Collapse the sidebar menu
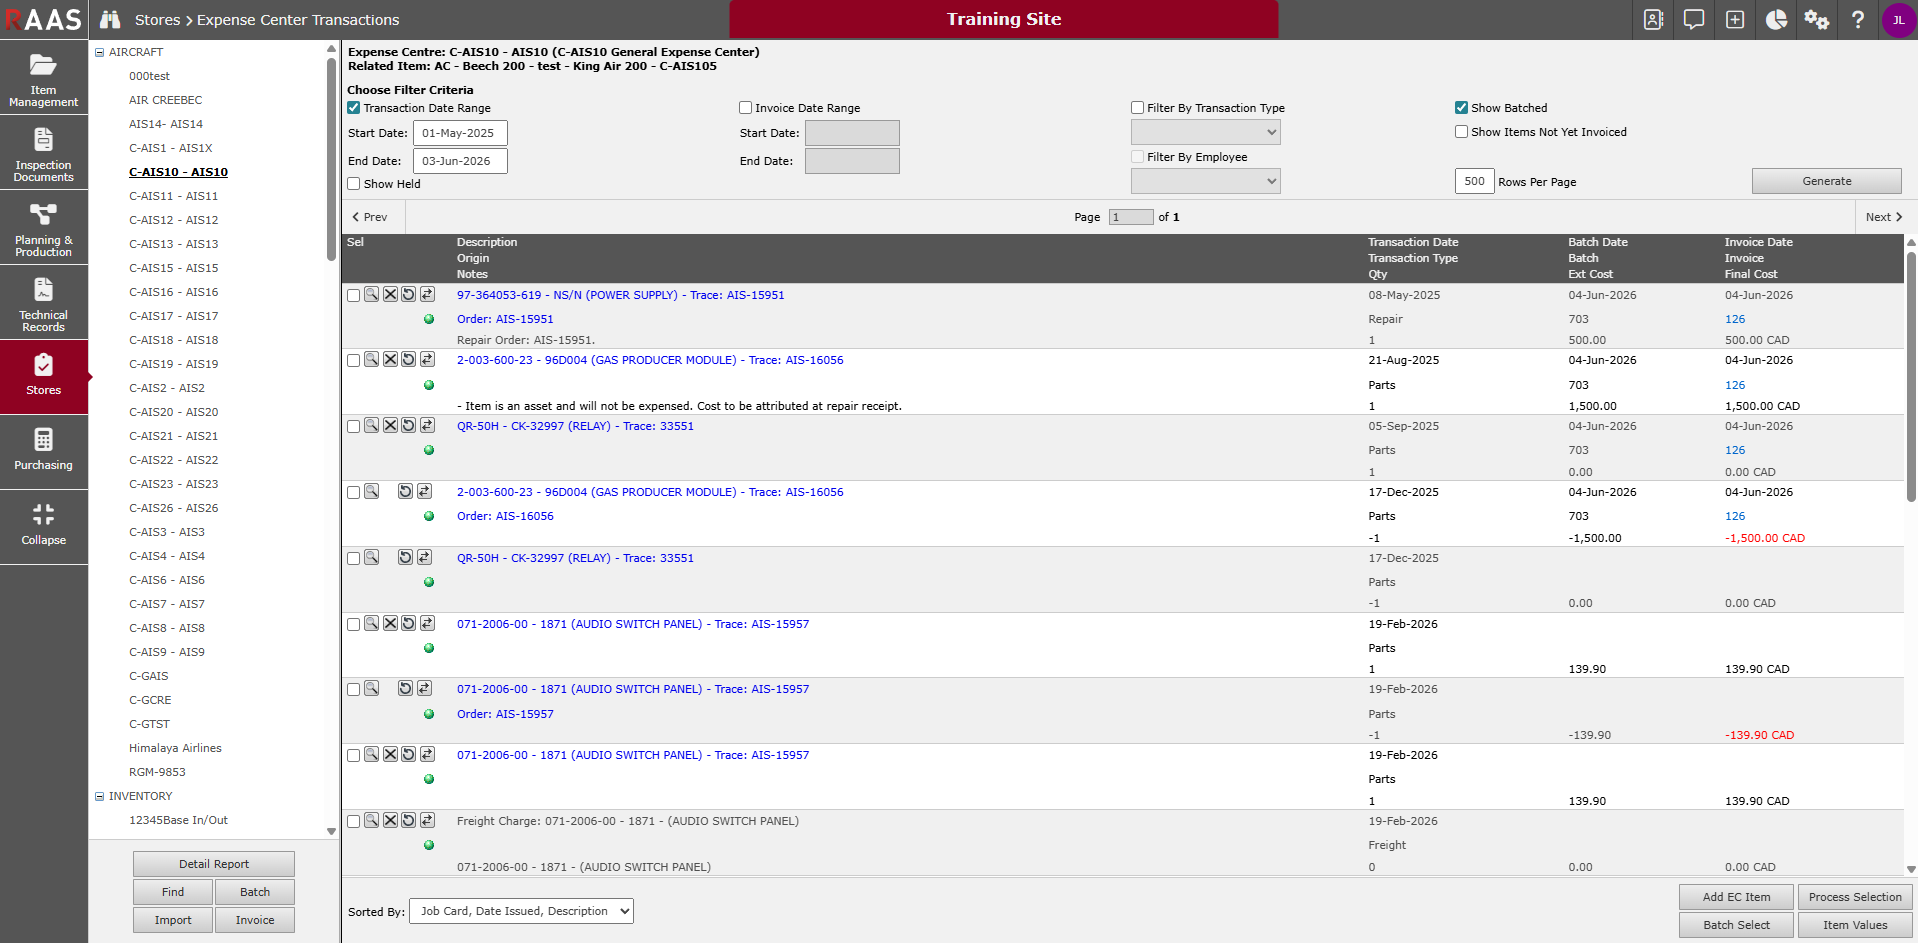The width and height of the screenshot is (1918, 943). tap(44, 527)
